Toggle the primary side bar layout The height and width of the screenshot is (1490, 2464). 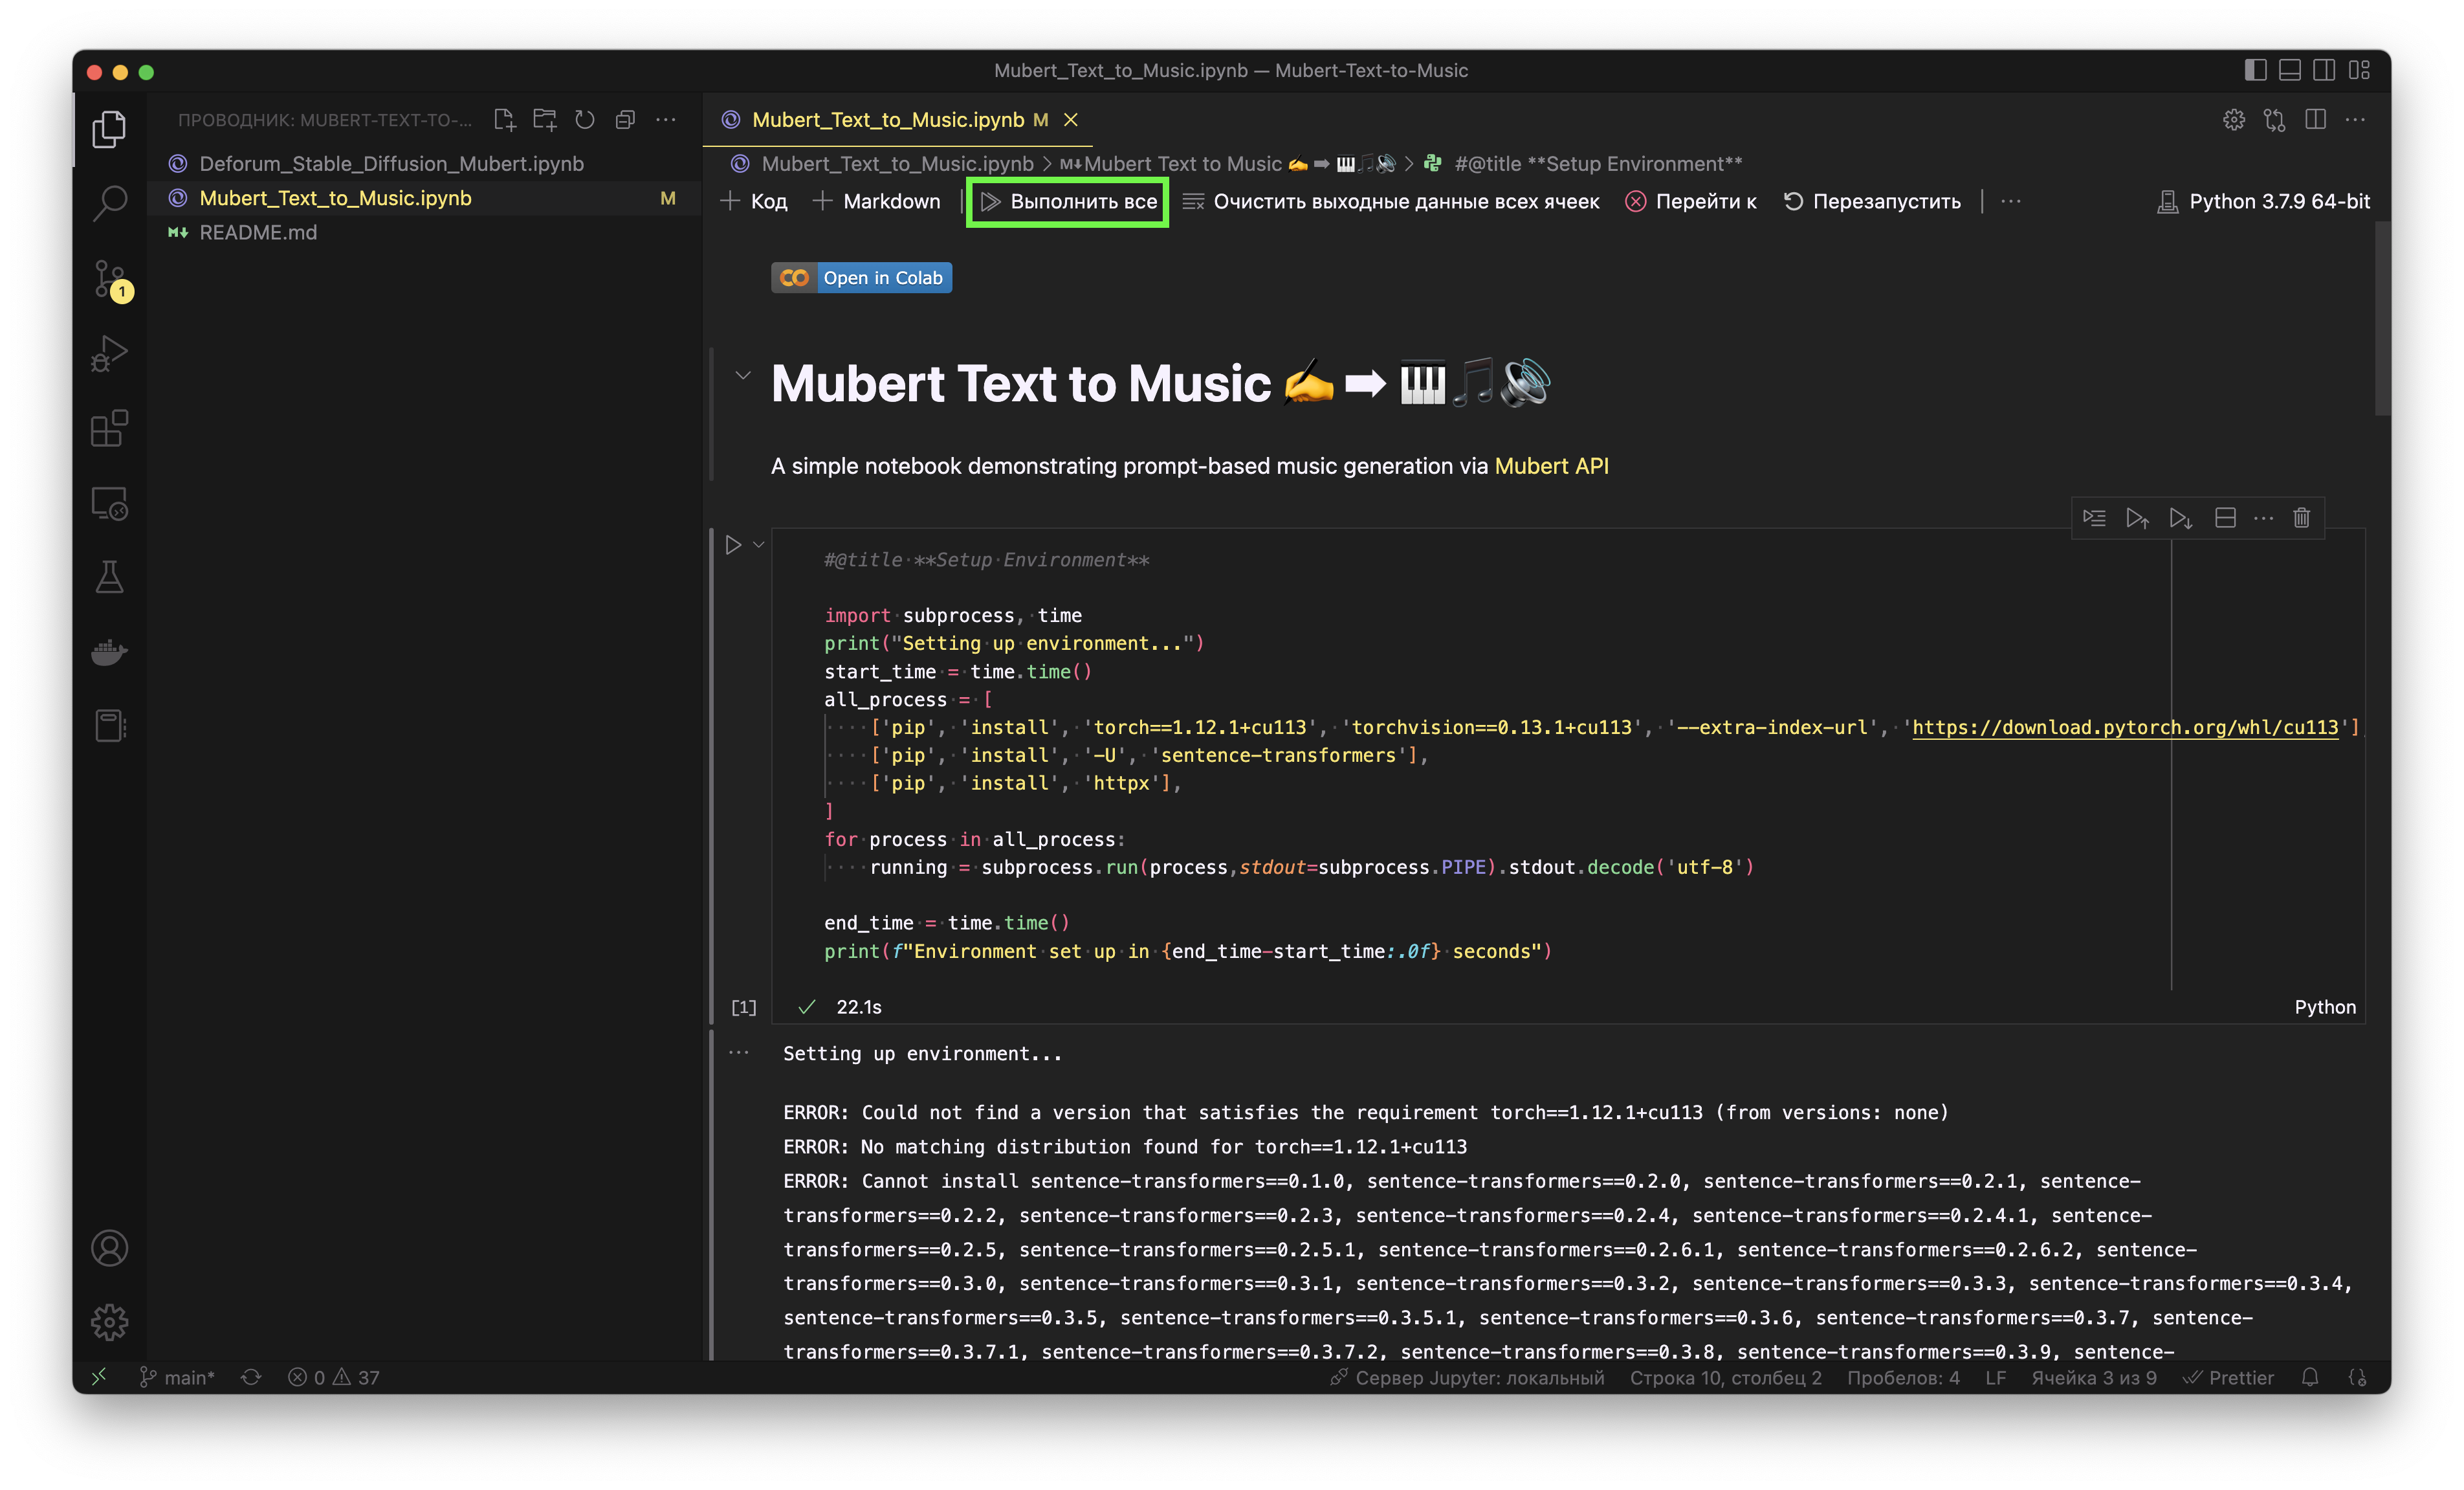[x=2255, y=70]
